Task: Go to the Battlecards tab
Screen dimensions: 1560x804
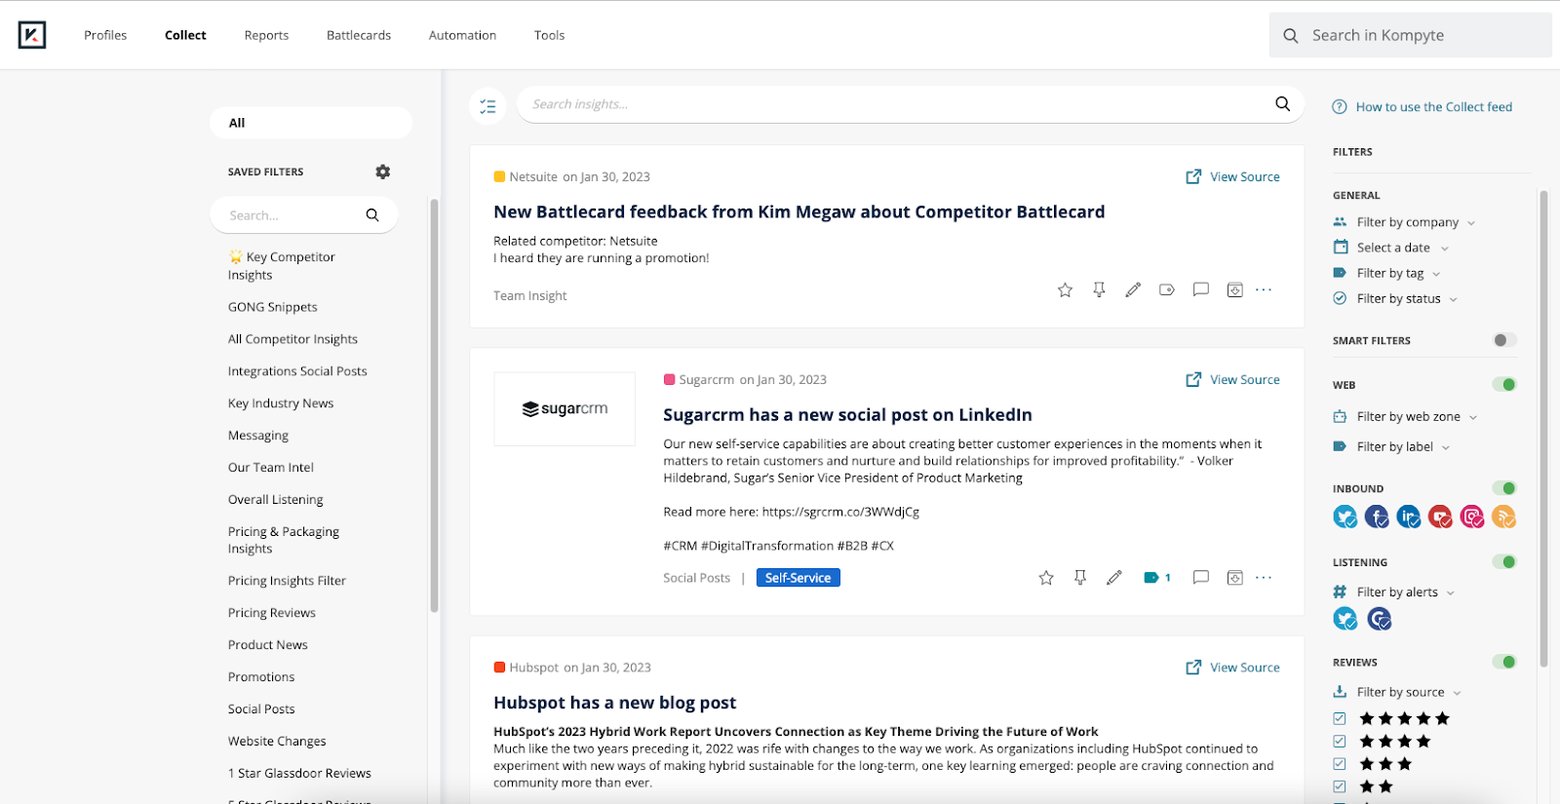Action: 358,35
